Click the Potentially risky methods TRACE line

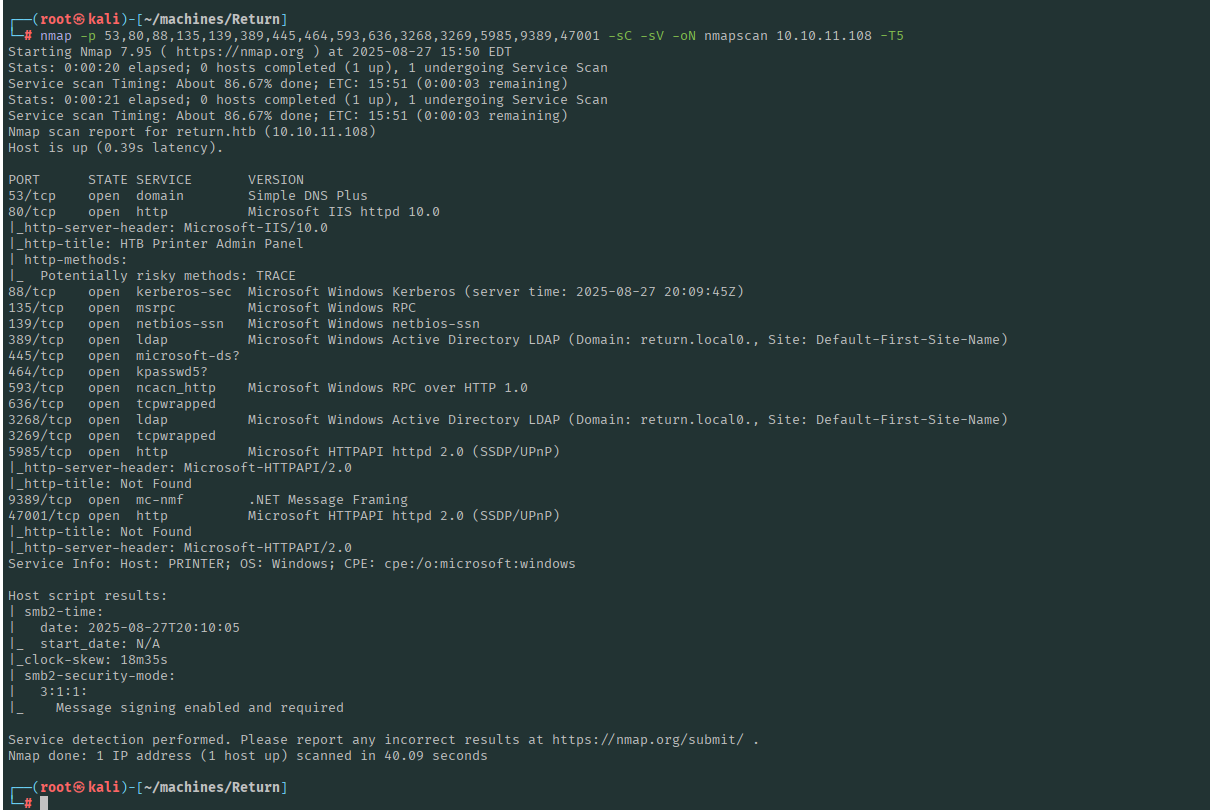pyautogui.click(x=167, y=276)
